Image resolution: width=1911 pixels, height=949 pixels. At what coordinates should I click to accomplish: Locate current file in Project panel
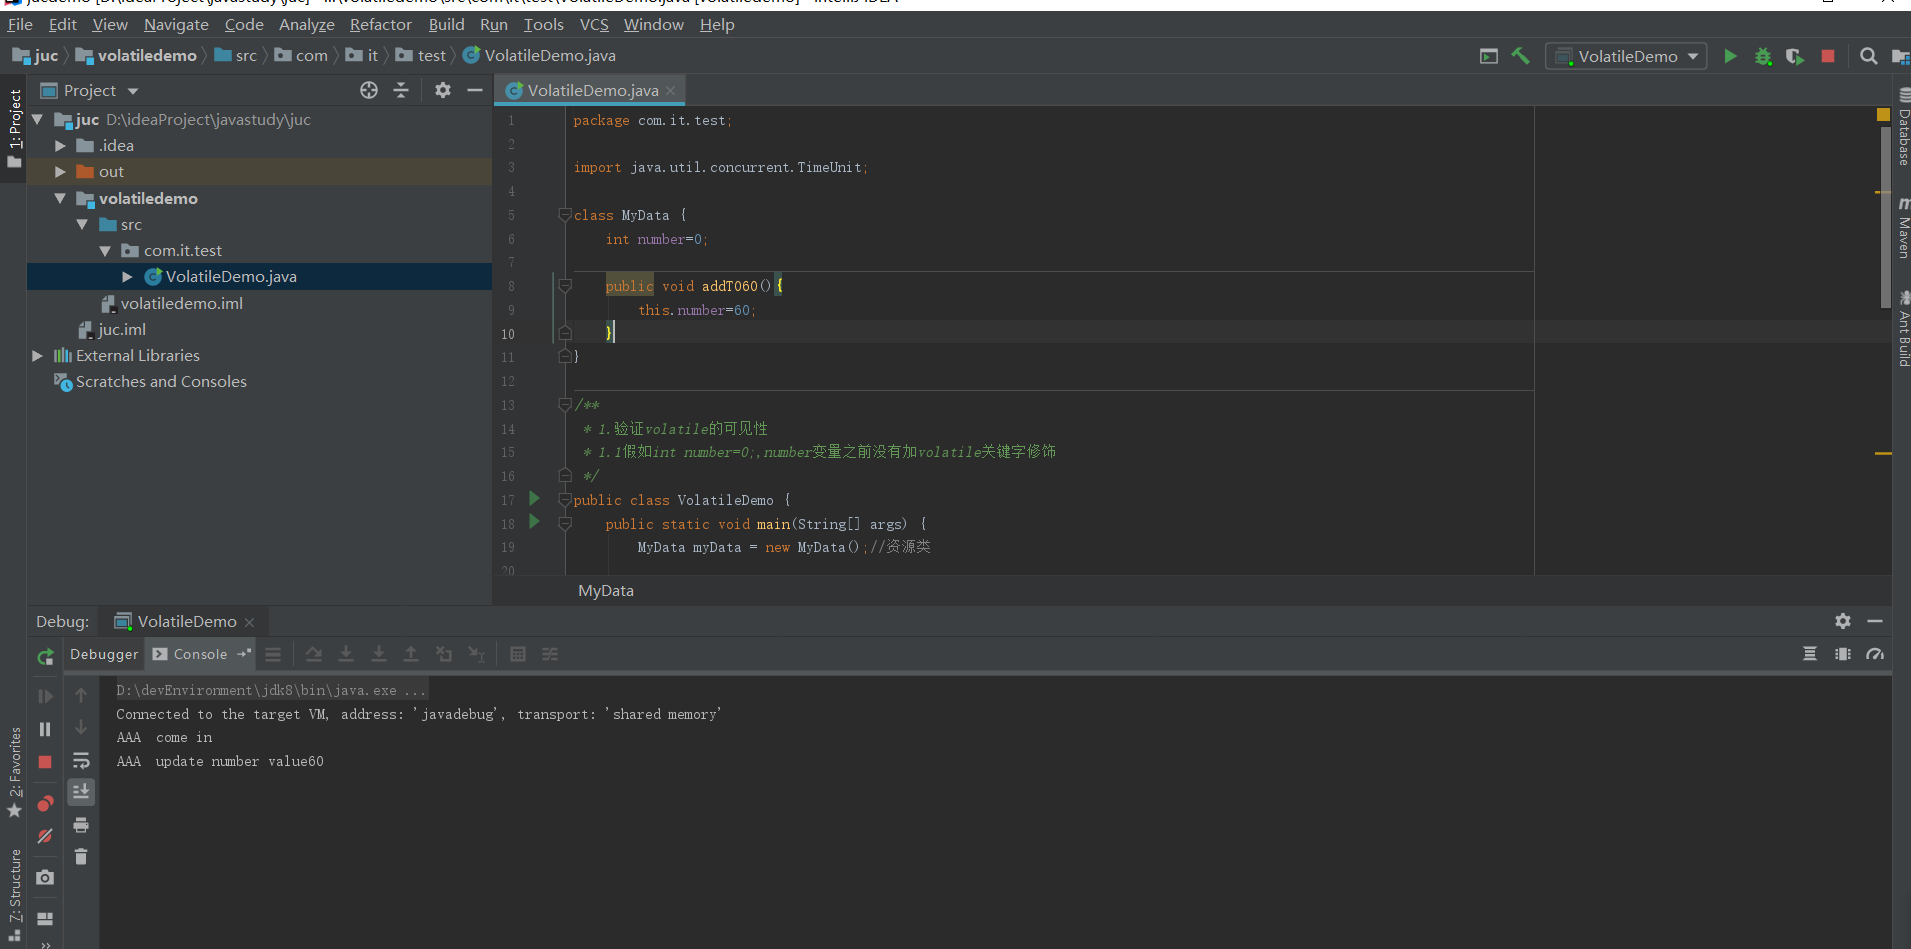369,90
